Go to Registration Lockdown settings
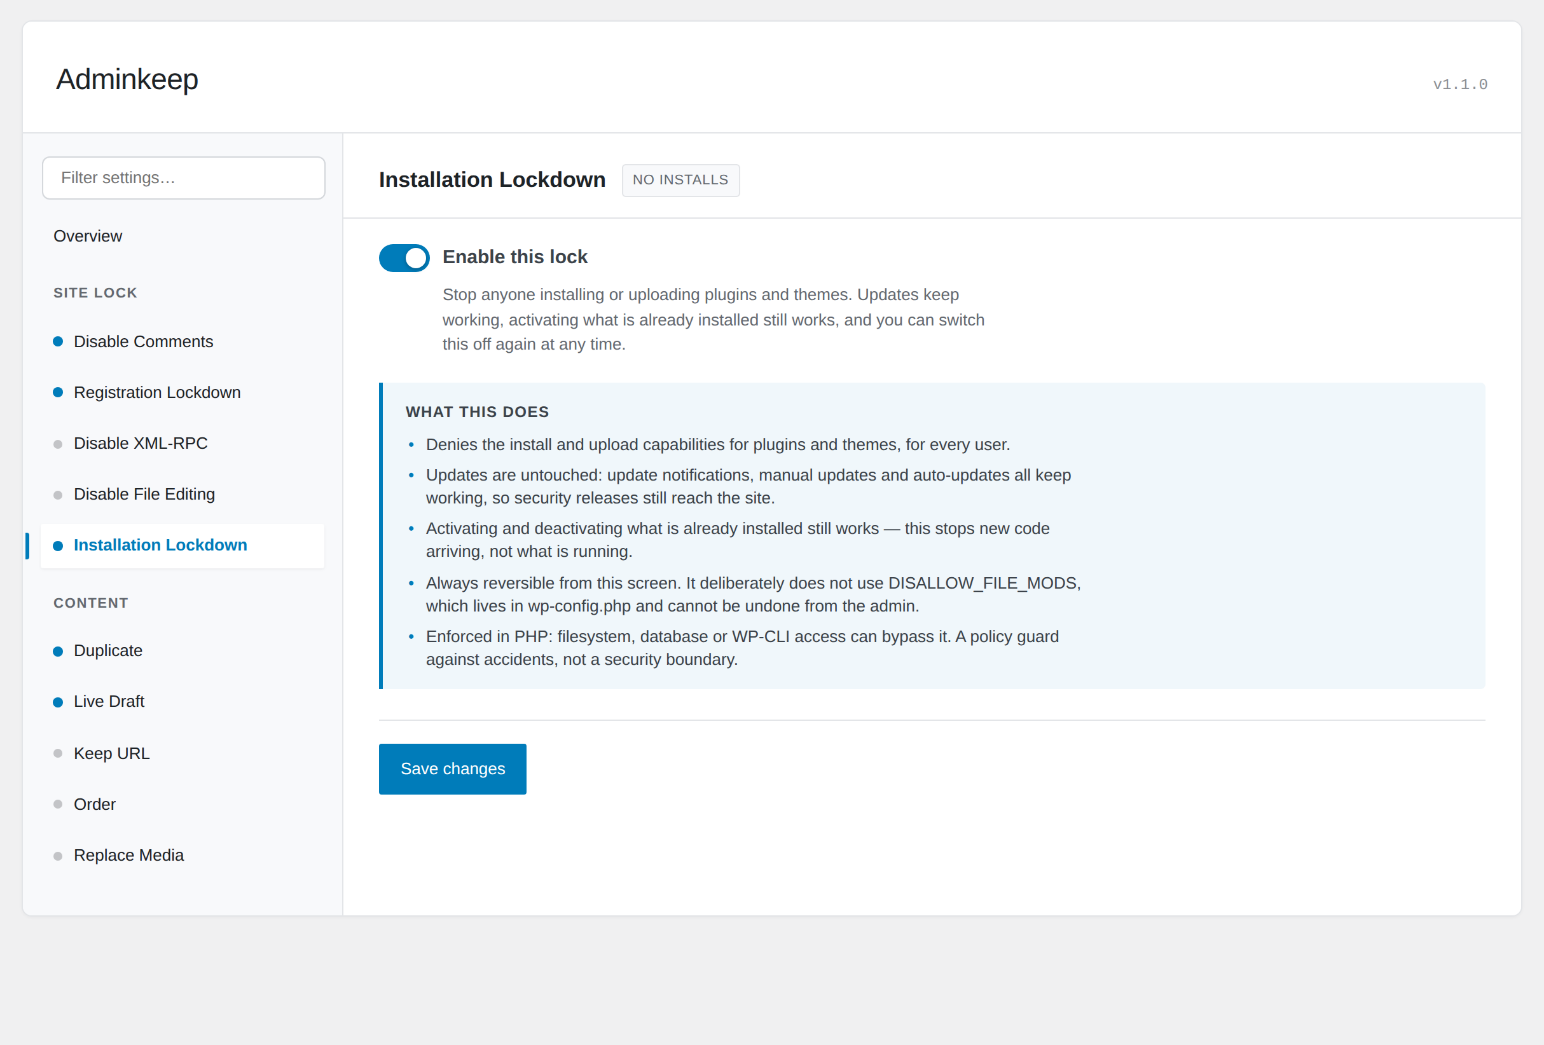 coord(183,393)
